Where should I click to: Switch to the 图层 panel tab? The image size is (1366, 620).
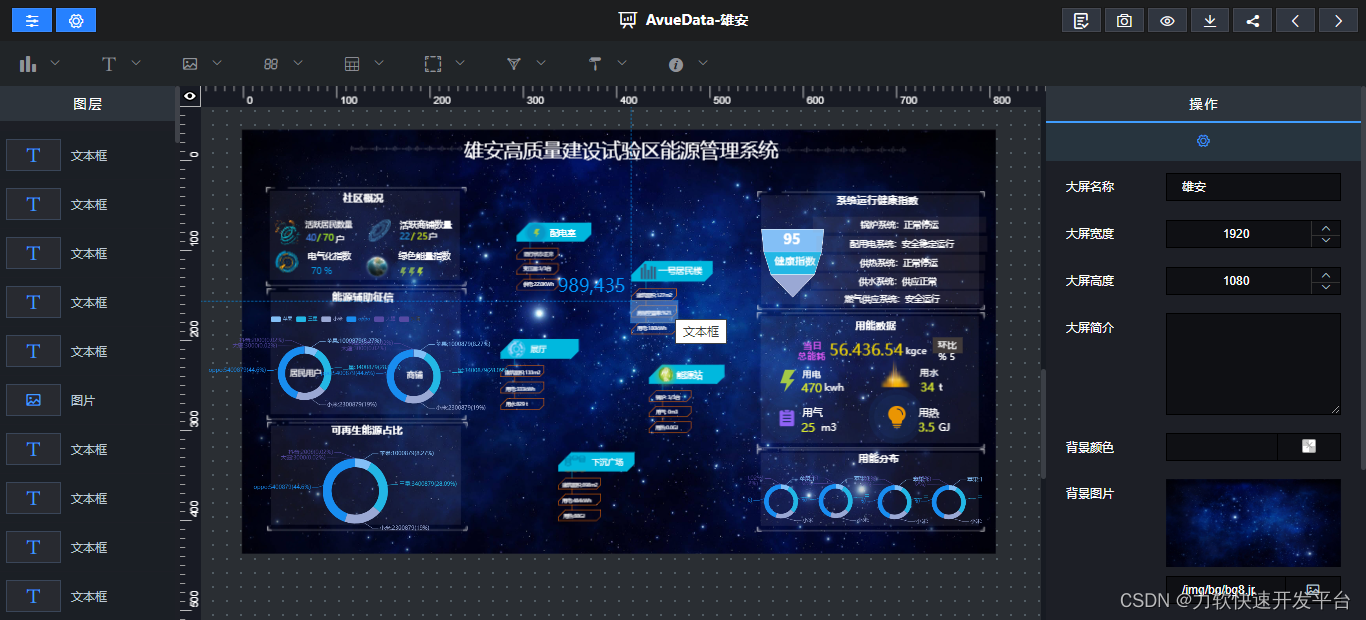88,104
